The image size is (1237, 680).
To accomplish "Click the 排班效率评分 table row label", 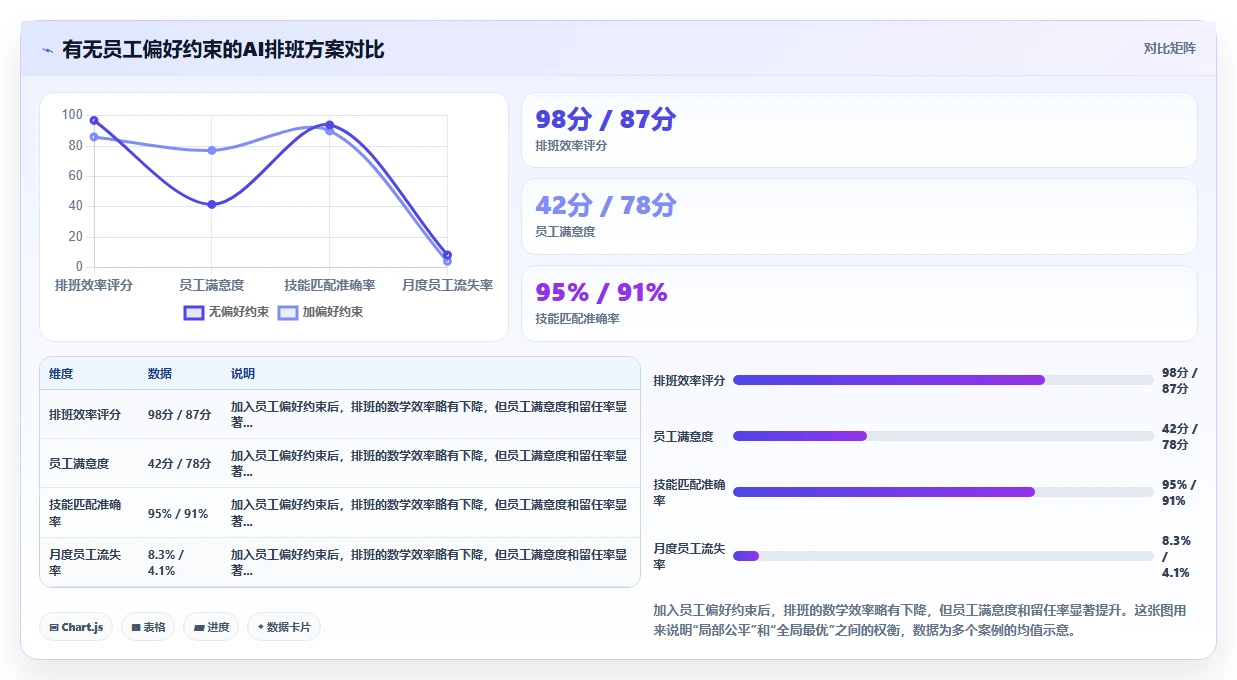I will [85, 414].
